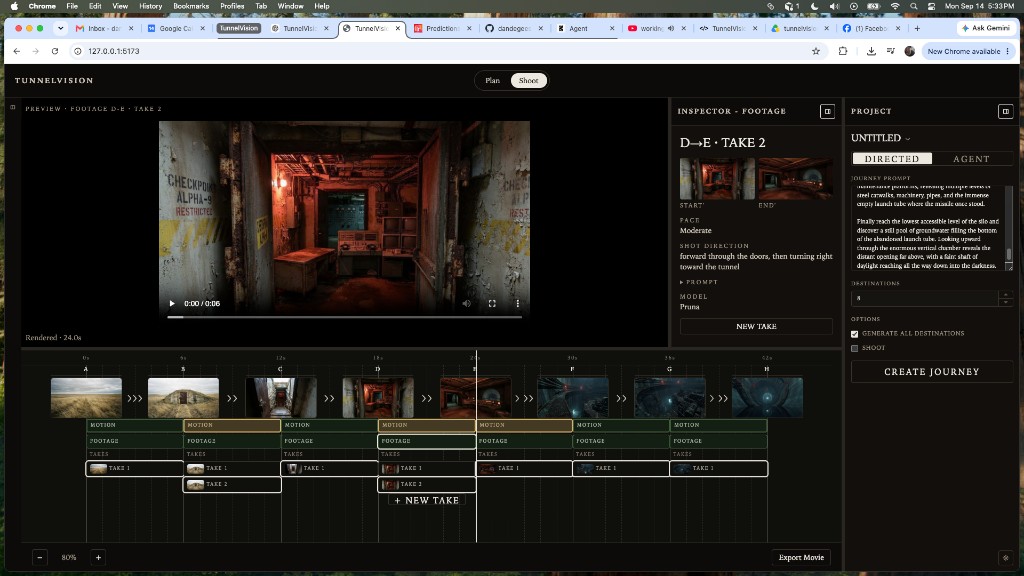Select Take 1 in the A segment
This screenshot has height=576, width=1024.
[135, 468]
